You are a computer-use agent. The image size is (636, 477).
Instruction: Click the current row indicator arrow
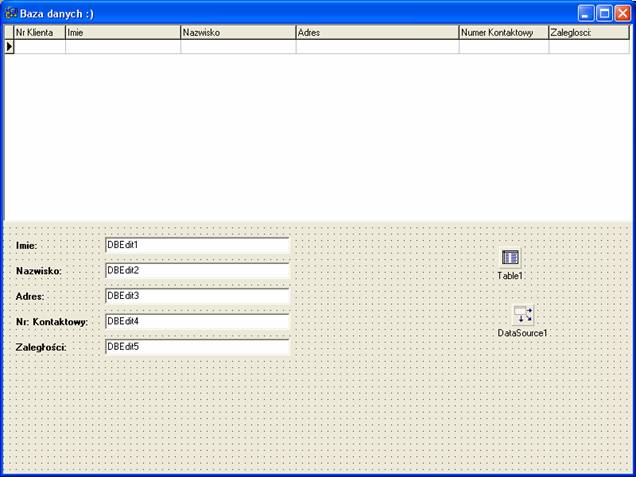9,46
